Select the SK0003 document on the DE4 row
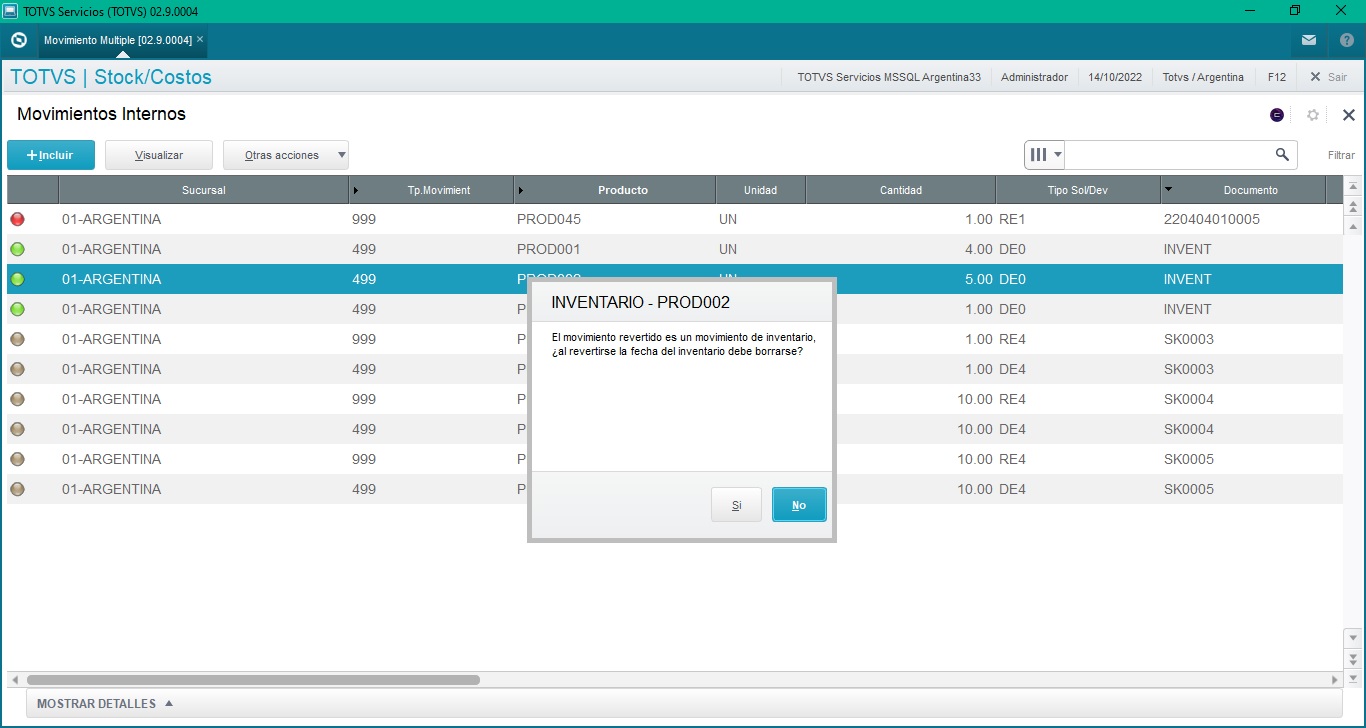The width and height of the screenshot is (1366, 728). (x=1189, y=369)
